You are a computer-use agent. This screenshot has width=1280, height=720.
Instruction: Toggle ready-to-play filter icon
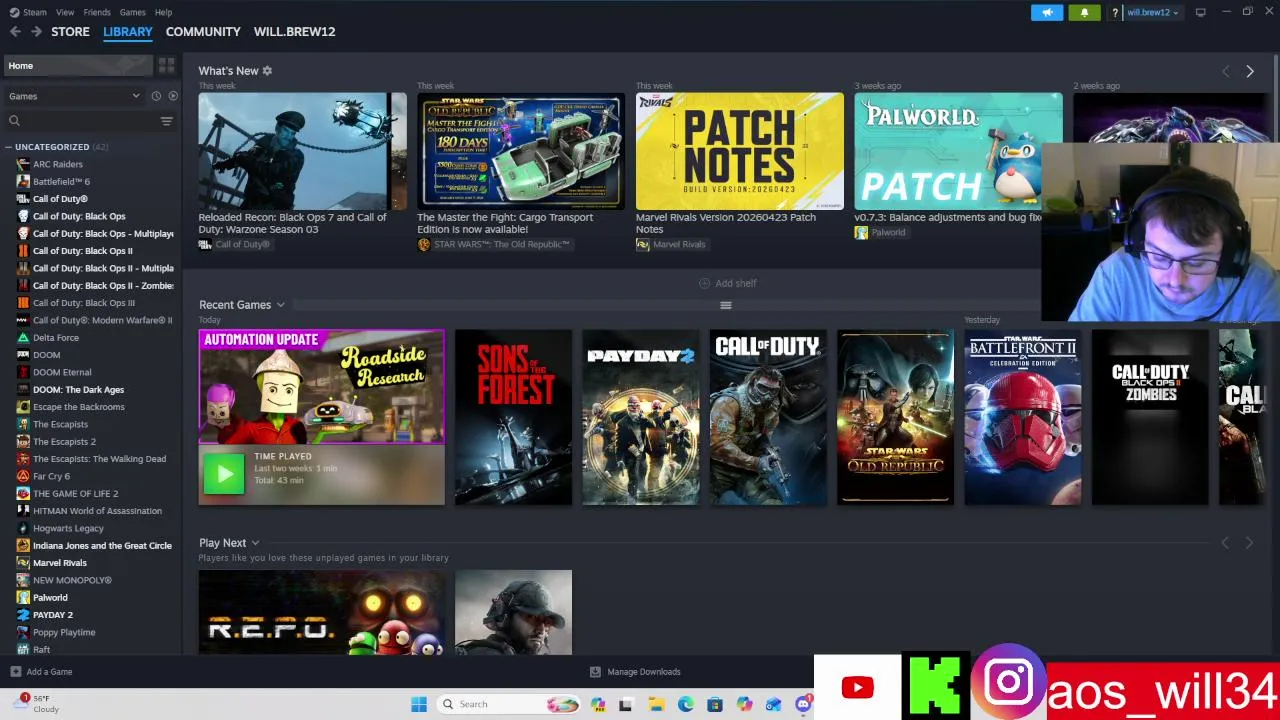click(x=173, y=96)
